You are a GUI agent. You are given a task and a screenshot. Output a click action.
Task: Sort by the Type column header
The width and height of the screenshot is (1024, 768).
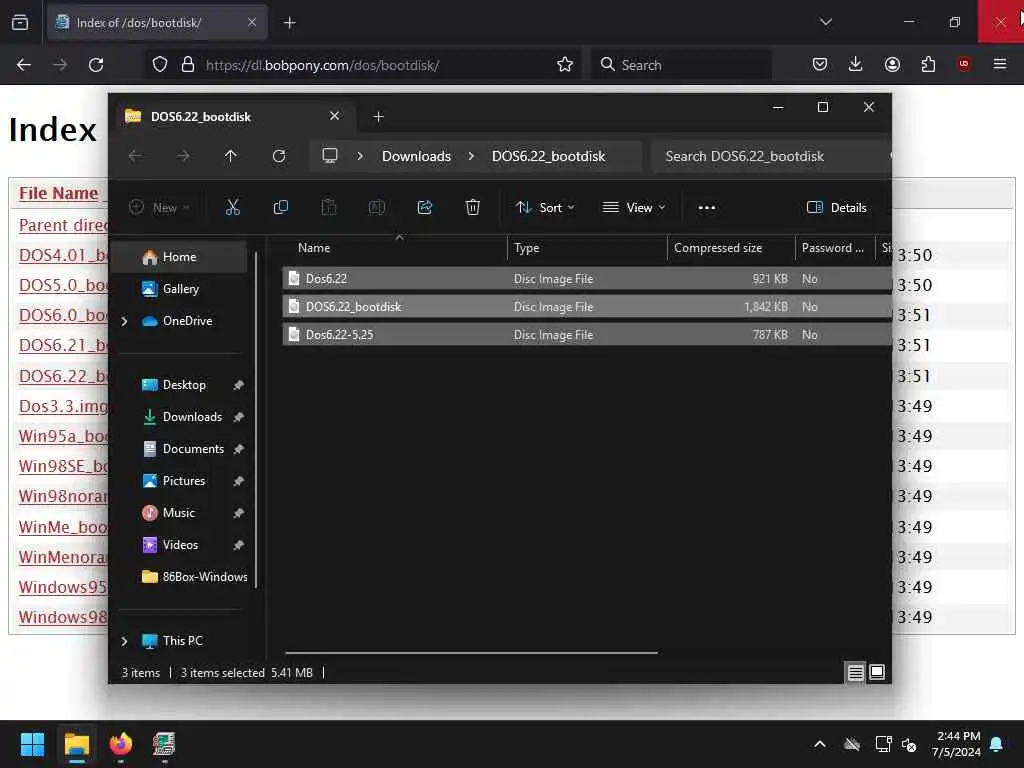[587, 248]
